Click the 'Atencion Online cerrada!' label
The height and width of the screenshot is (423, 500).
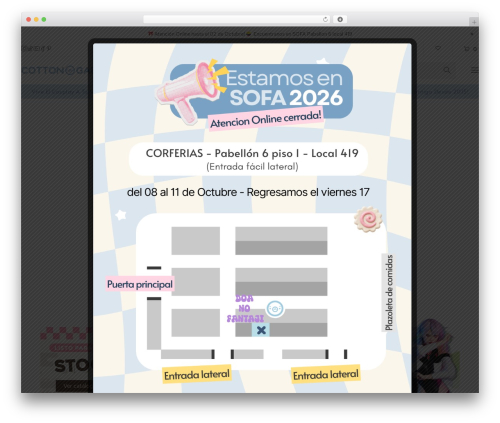point(266,119)
